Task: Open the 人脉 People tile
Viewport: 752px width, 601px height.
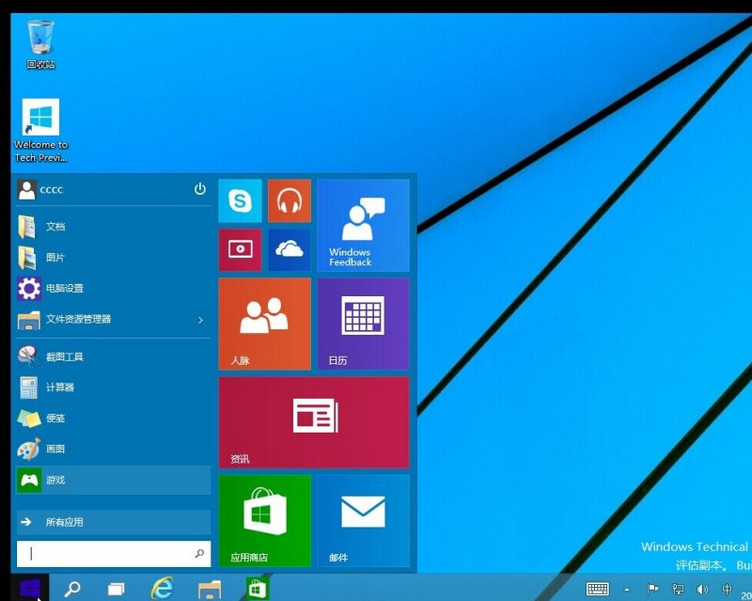Action: [x=264, y=323]
